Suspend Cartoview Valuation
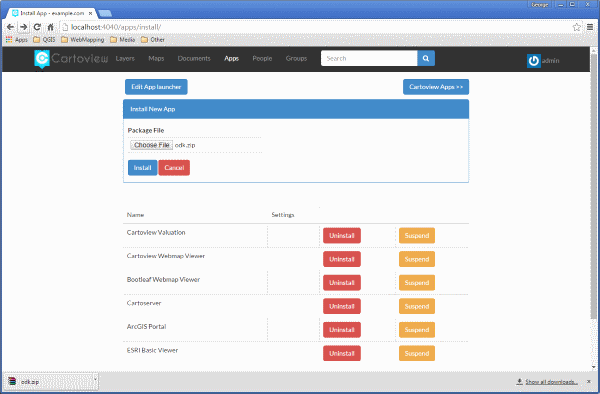The image size is (600, 394). coord(417,236)
